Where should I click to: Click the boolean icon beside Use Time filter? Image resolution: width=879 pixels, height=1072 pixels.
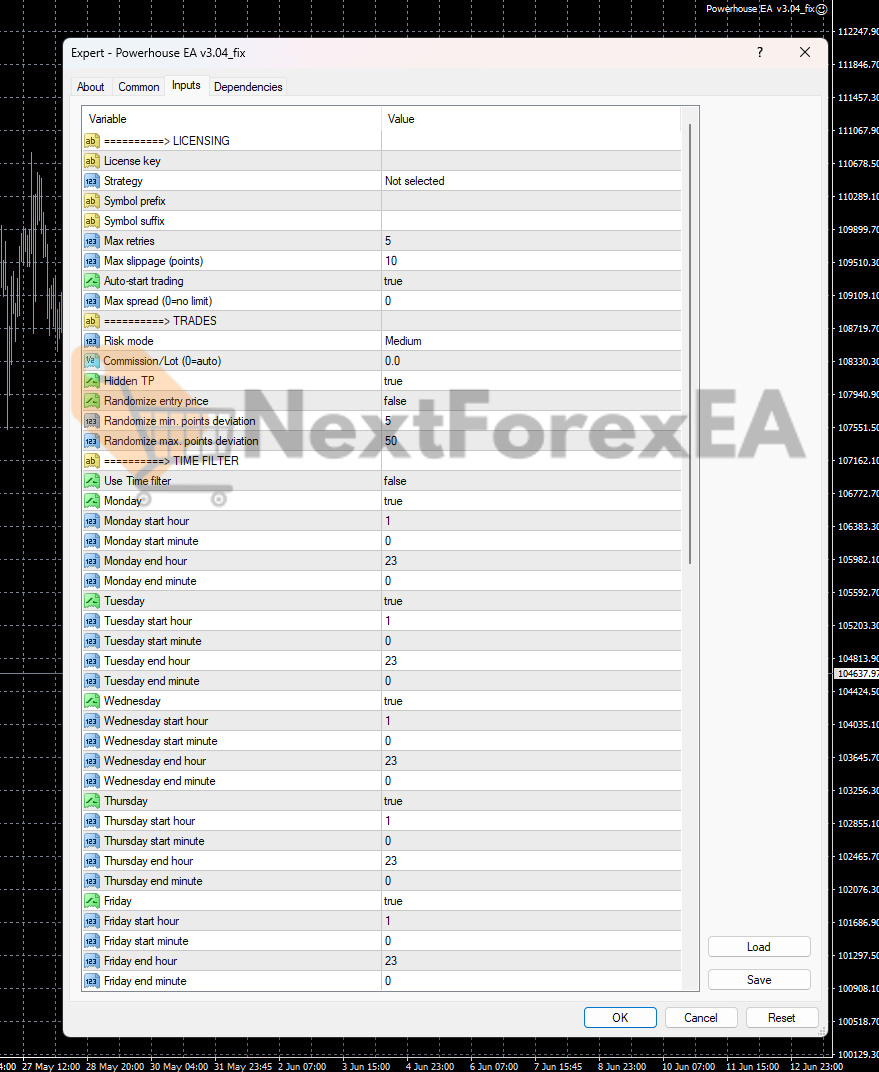pyautogui.click(x=91, y=481)
